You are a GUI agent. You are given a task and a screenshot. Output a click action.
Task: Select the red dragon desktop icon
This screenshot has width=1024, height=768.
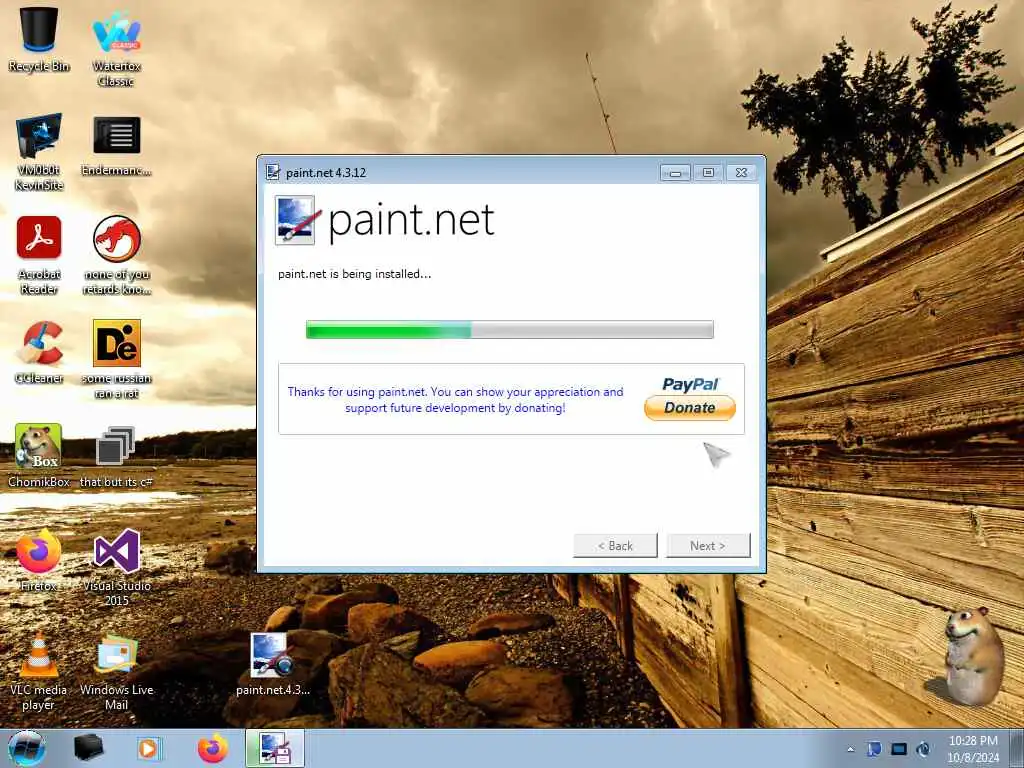[116, 255]
